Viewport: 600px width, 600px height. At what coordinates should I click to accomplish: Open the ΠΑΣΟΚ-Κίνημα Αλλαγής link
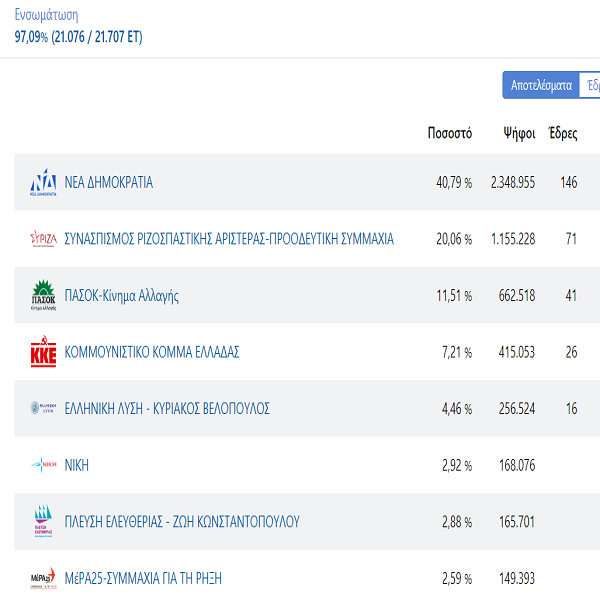click(x=121, y=296)
